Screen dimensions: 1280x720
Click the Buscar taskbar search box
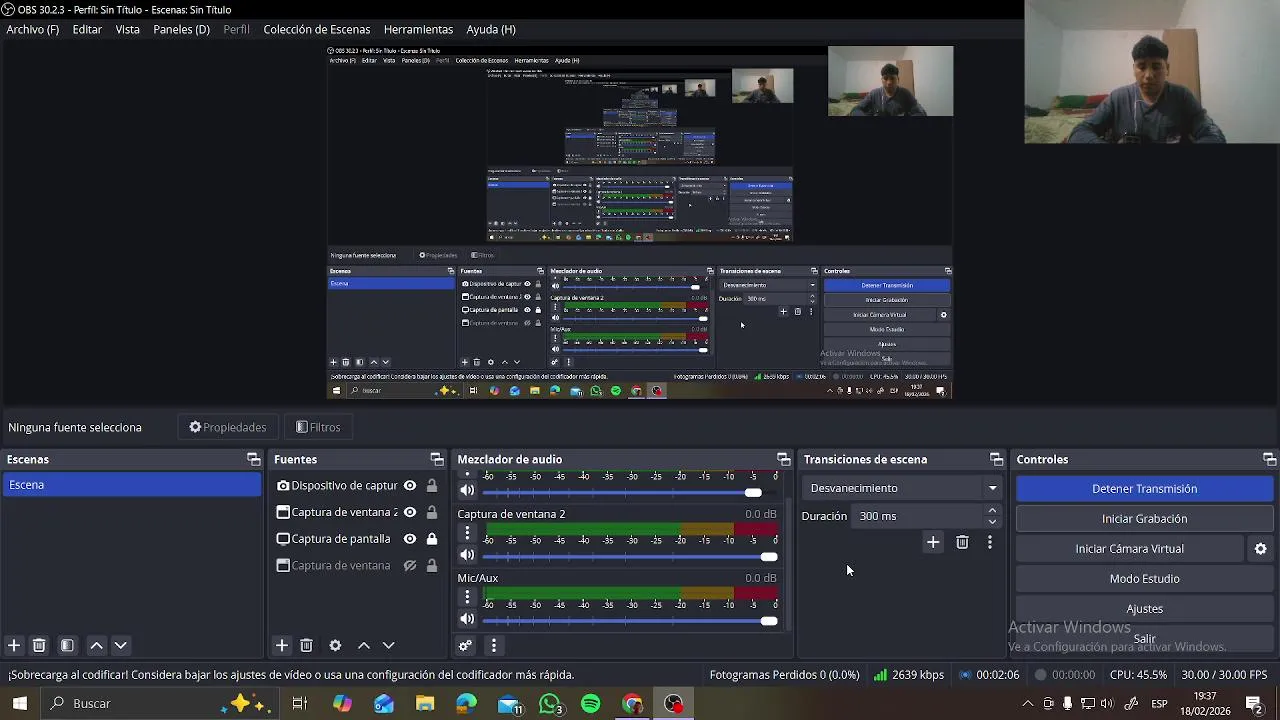coord(158,704)
